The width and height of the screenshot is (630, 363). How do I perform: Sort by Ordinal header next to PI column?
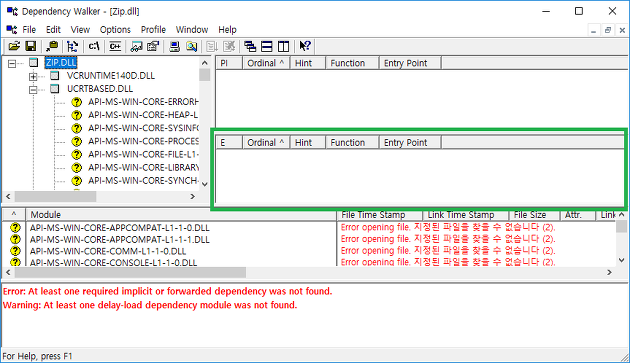[x=266, y=63]
